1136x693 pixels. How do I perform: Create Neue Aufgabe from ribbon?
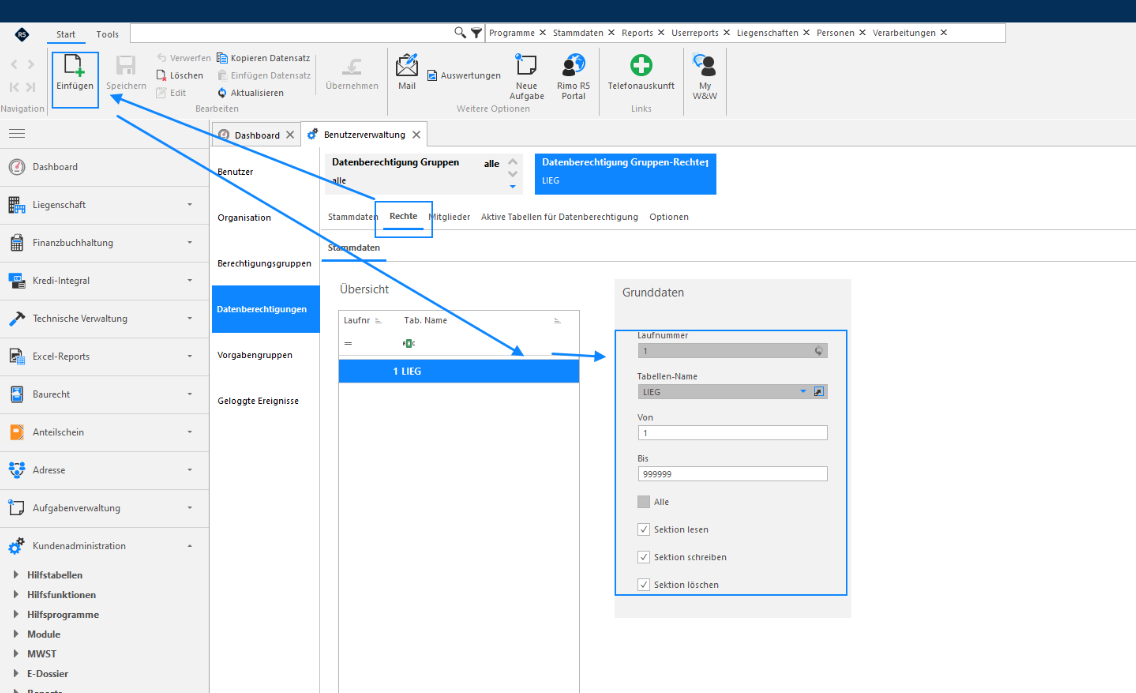click(526, 65)
